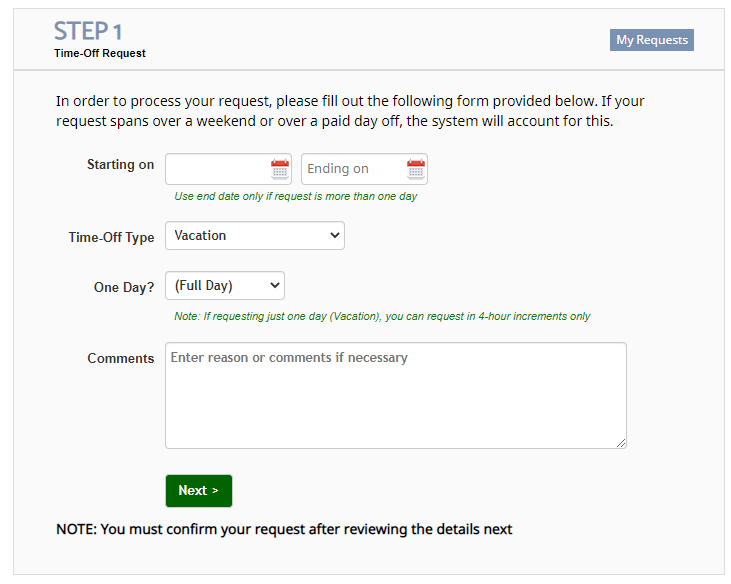The image size is (731, 584).
Task: Click the green end date hint text
Action: (296, 196)
